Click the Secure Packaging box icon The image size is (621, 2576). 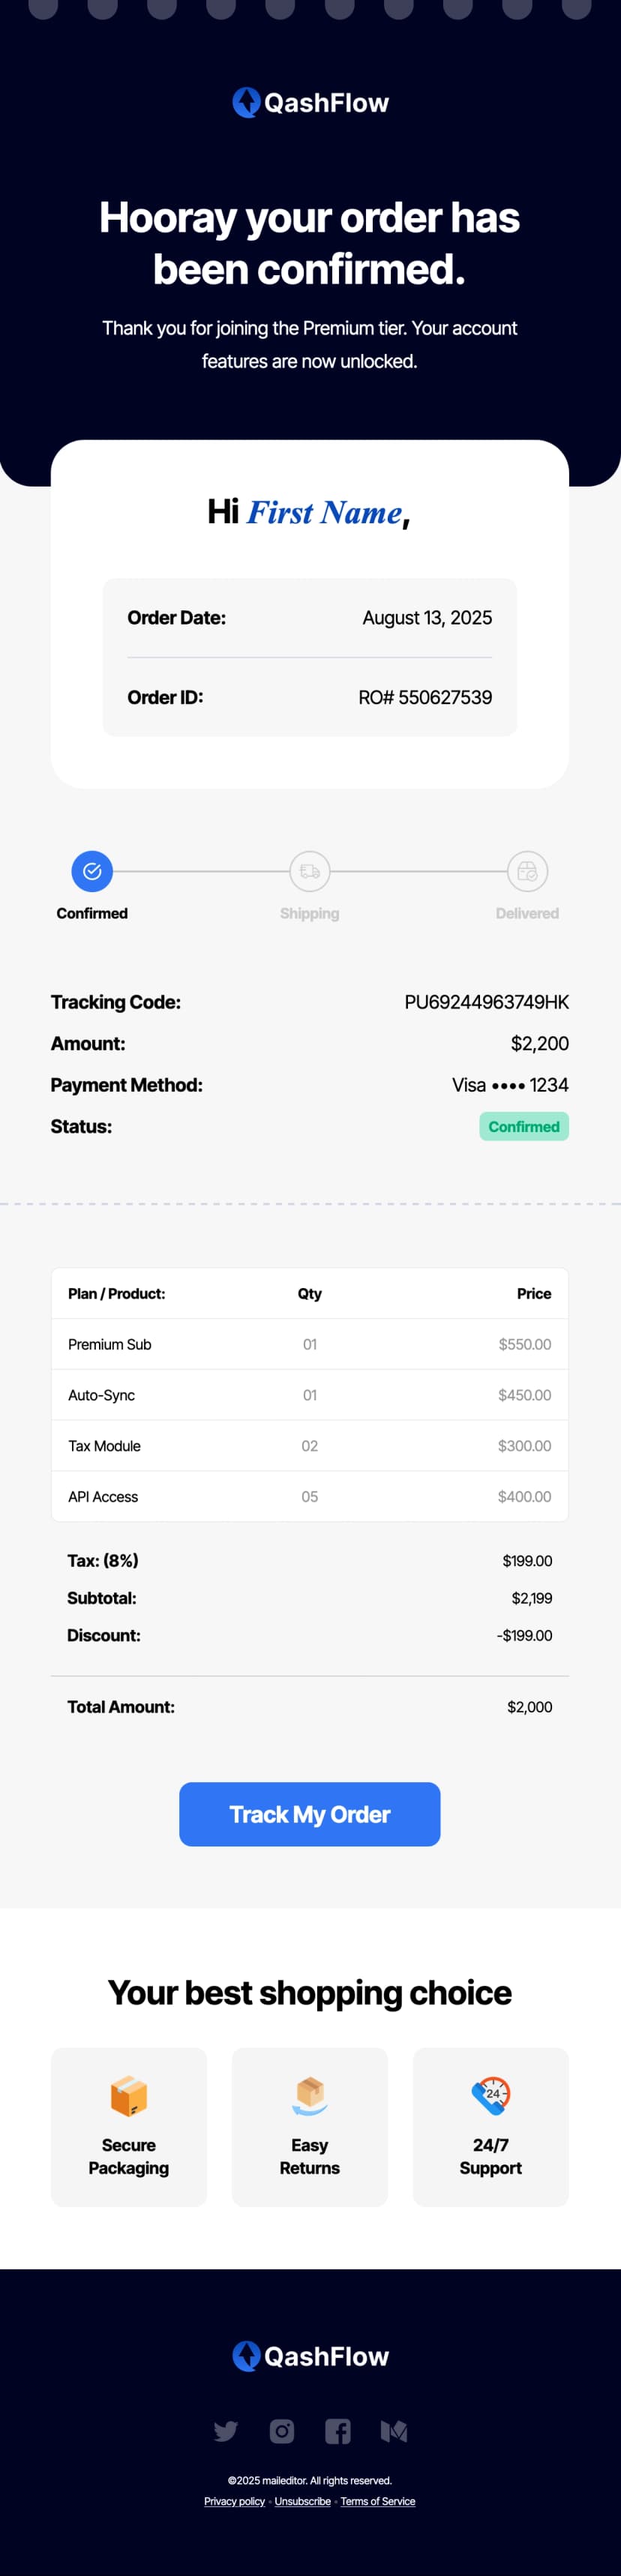(129, 2095)
